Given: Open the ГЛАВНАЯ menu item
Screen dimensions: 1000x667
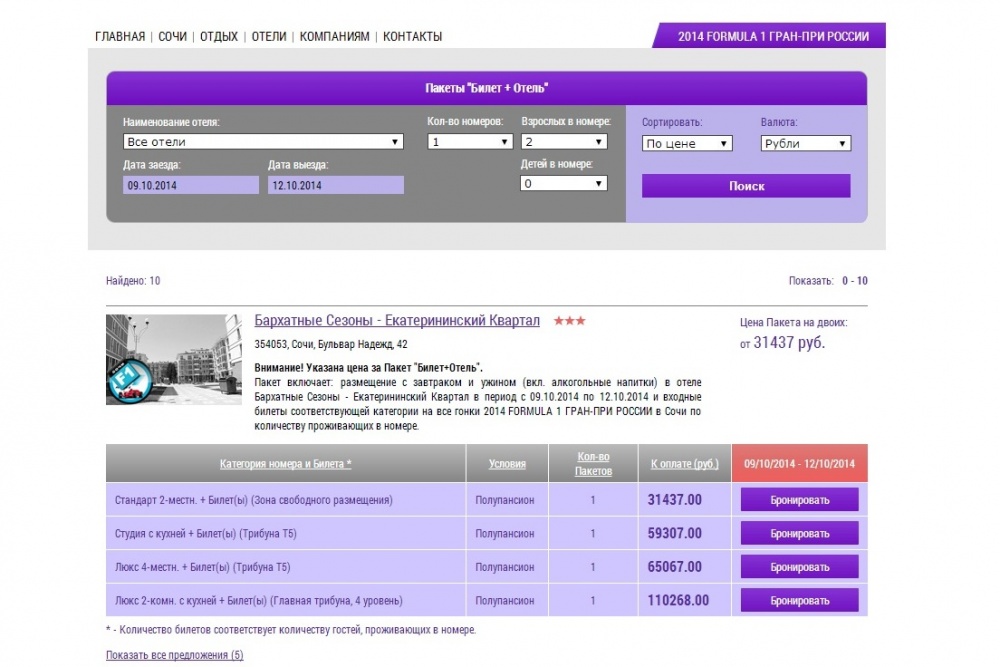Looking at the screenshot, I should 120,36.
